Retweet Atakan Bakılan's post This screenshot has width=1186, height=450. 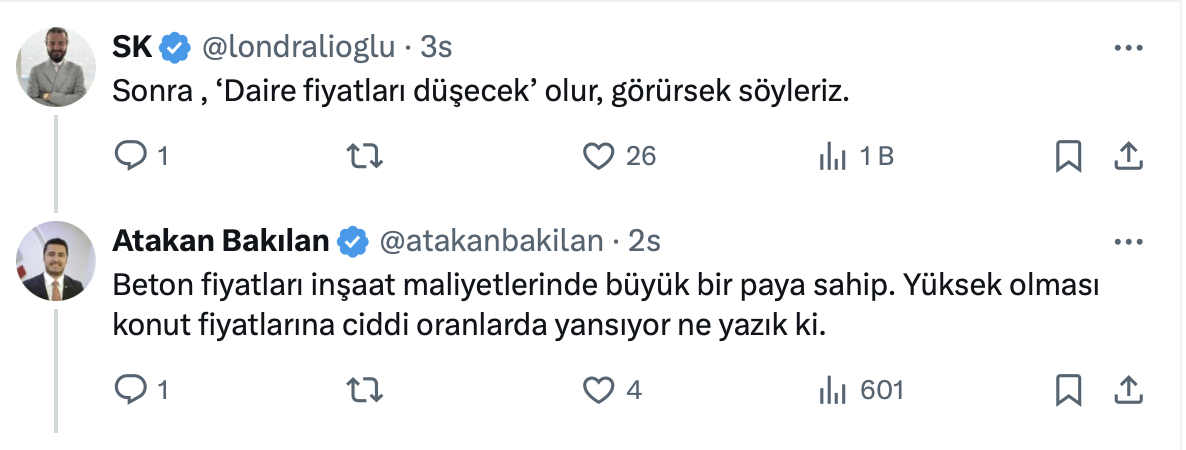click(x=364, y=390)
